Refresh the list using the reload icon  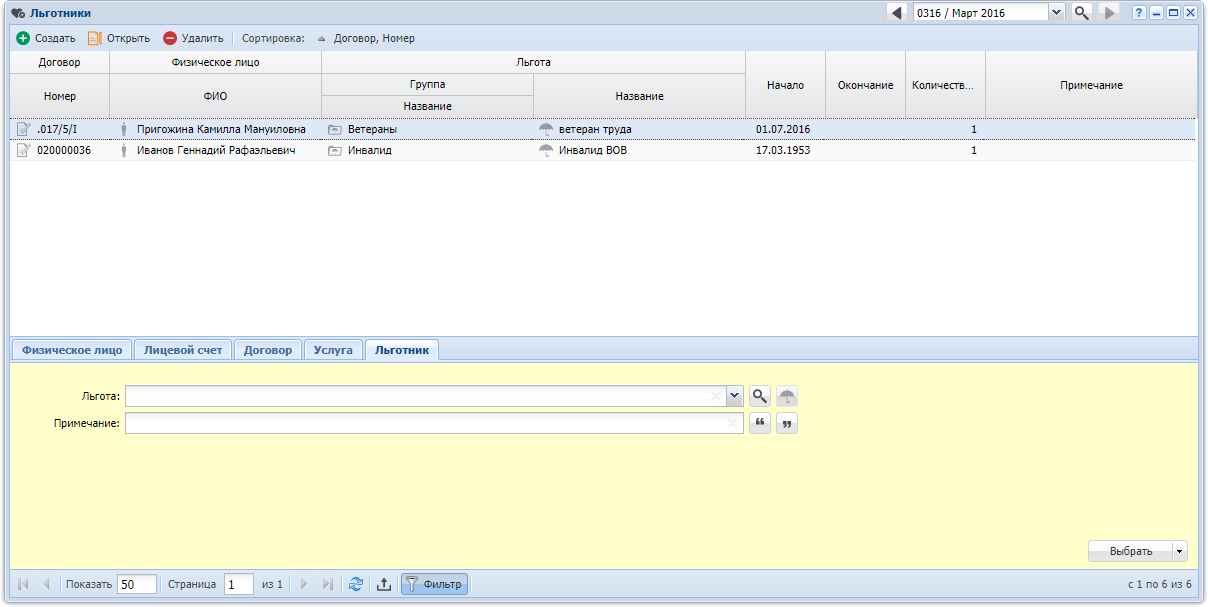(356, 585)
